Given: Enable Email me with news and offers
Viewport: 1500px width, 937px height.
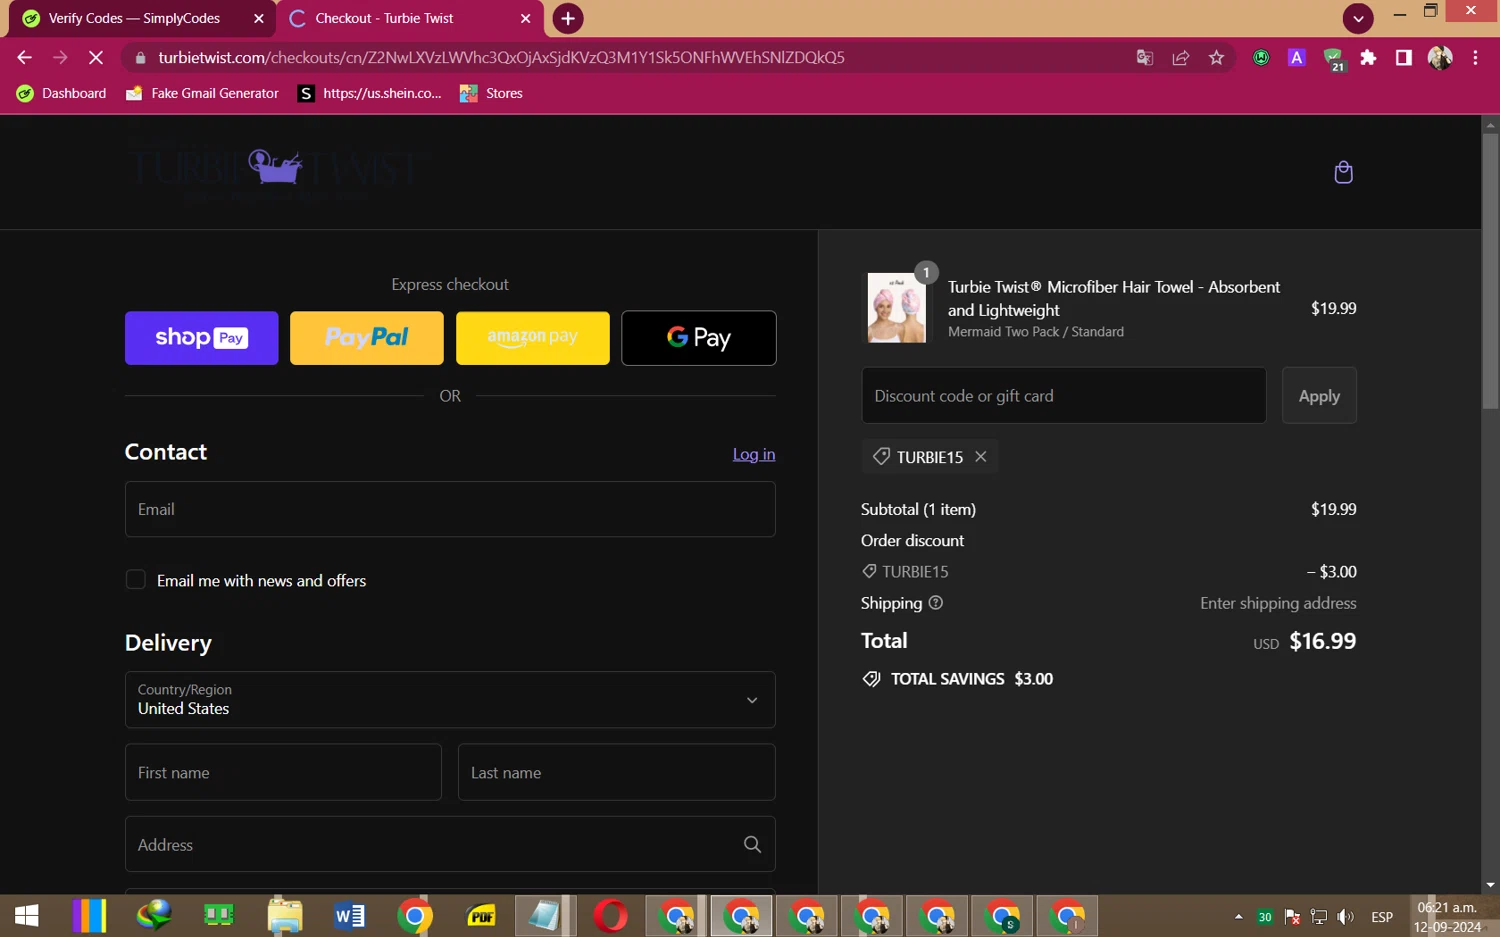Looking at the screenshot, I should [x=136, y=580].
